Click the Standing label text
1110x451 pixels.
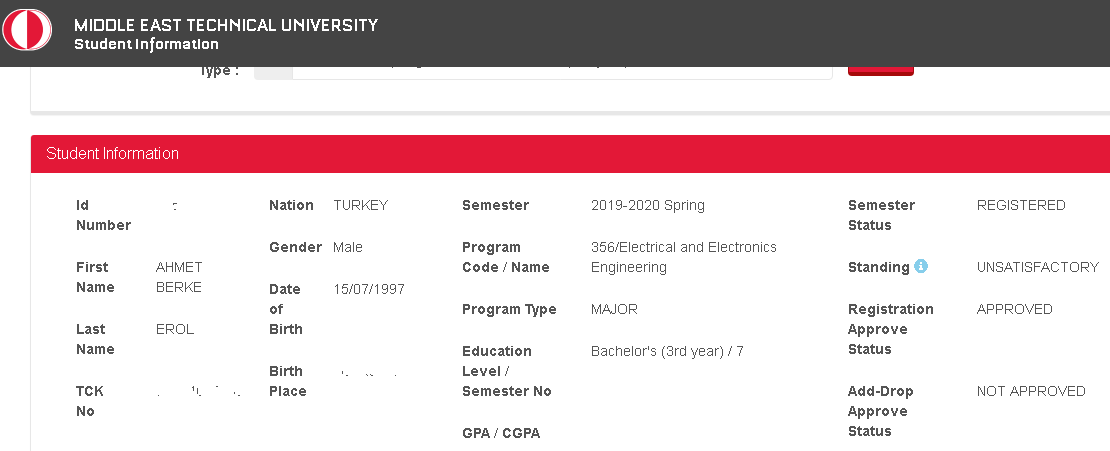(879, 267)
